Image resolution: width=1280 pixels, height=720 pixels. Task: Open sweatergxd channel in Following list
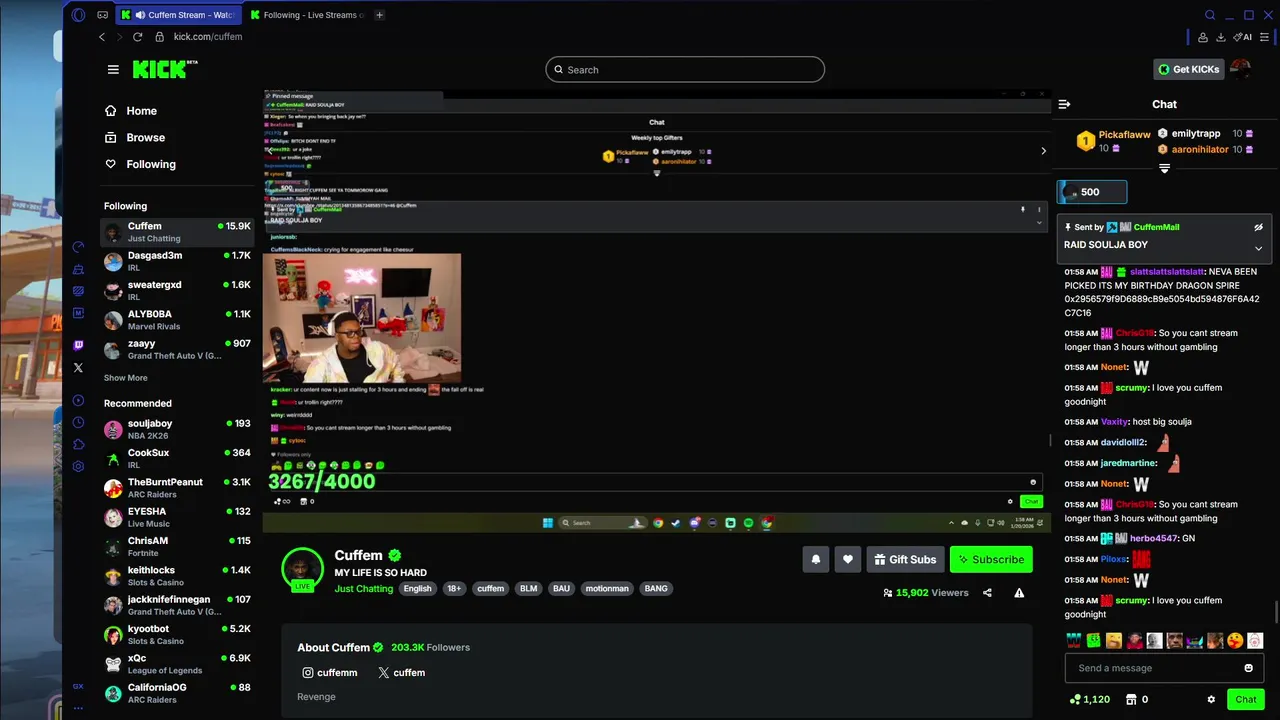177,291
